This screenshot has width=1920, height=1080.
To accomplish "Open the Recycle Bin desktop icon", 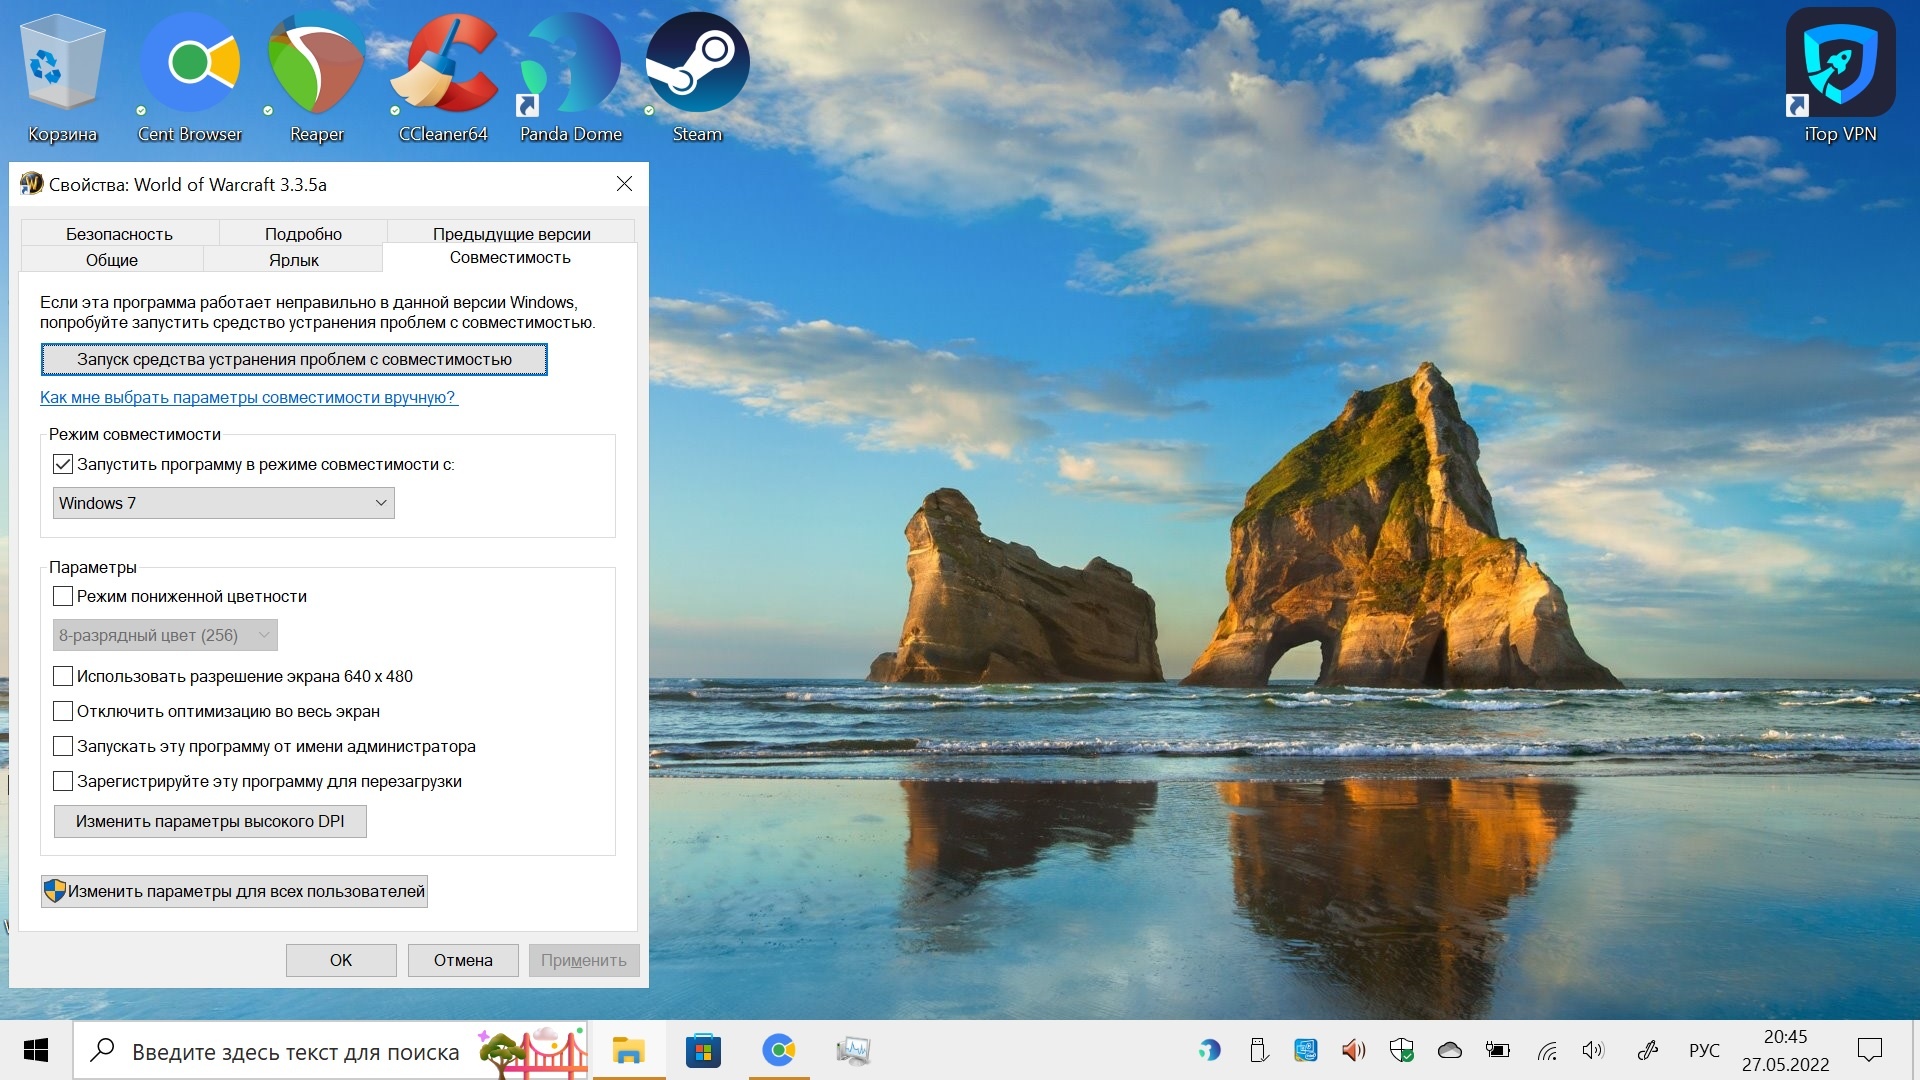I will [62, 78].
